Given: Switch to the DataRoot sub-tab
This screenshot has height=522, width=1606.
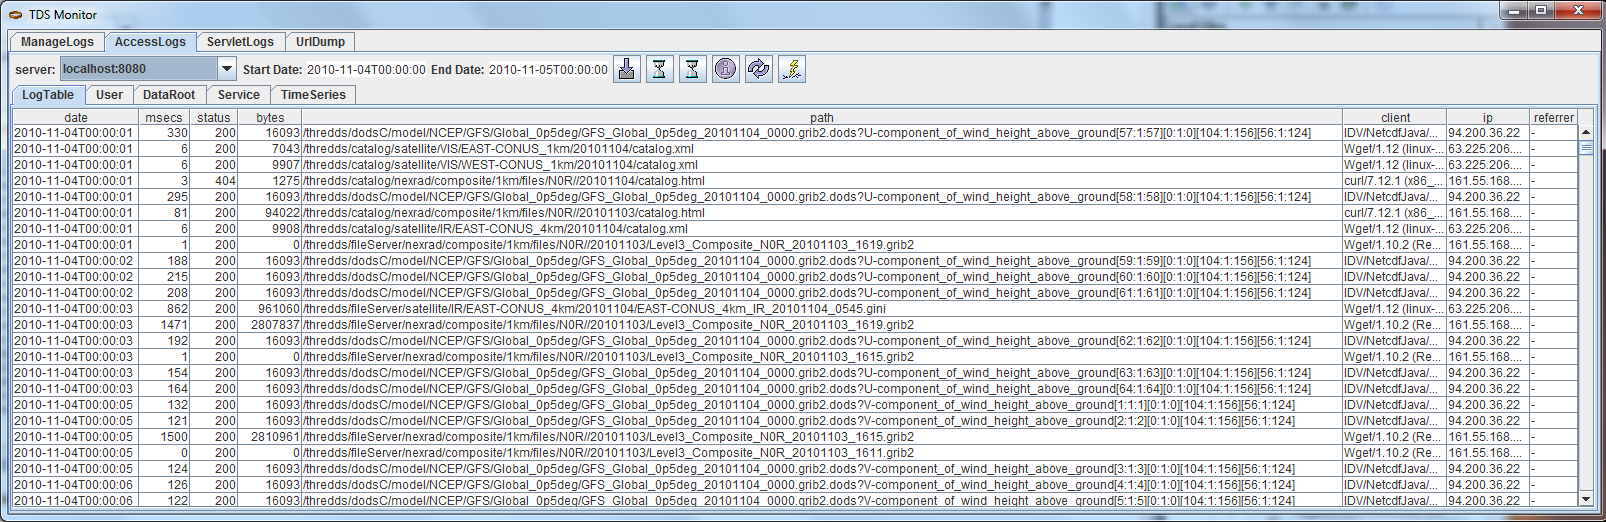Looking at the screenshot, I should coord(169,95).
